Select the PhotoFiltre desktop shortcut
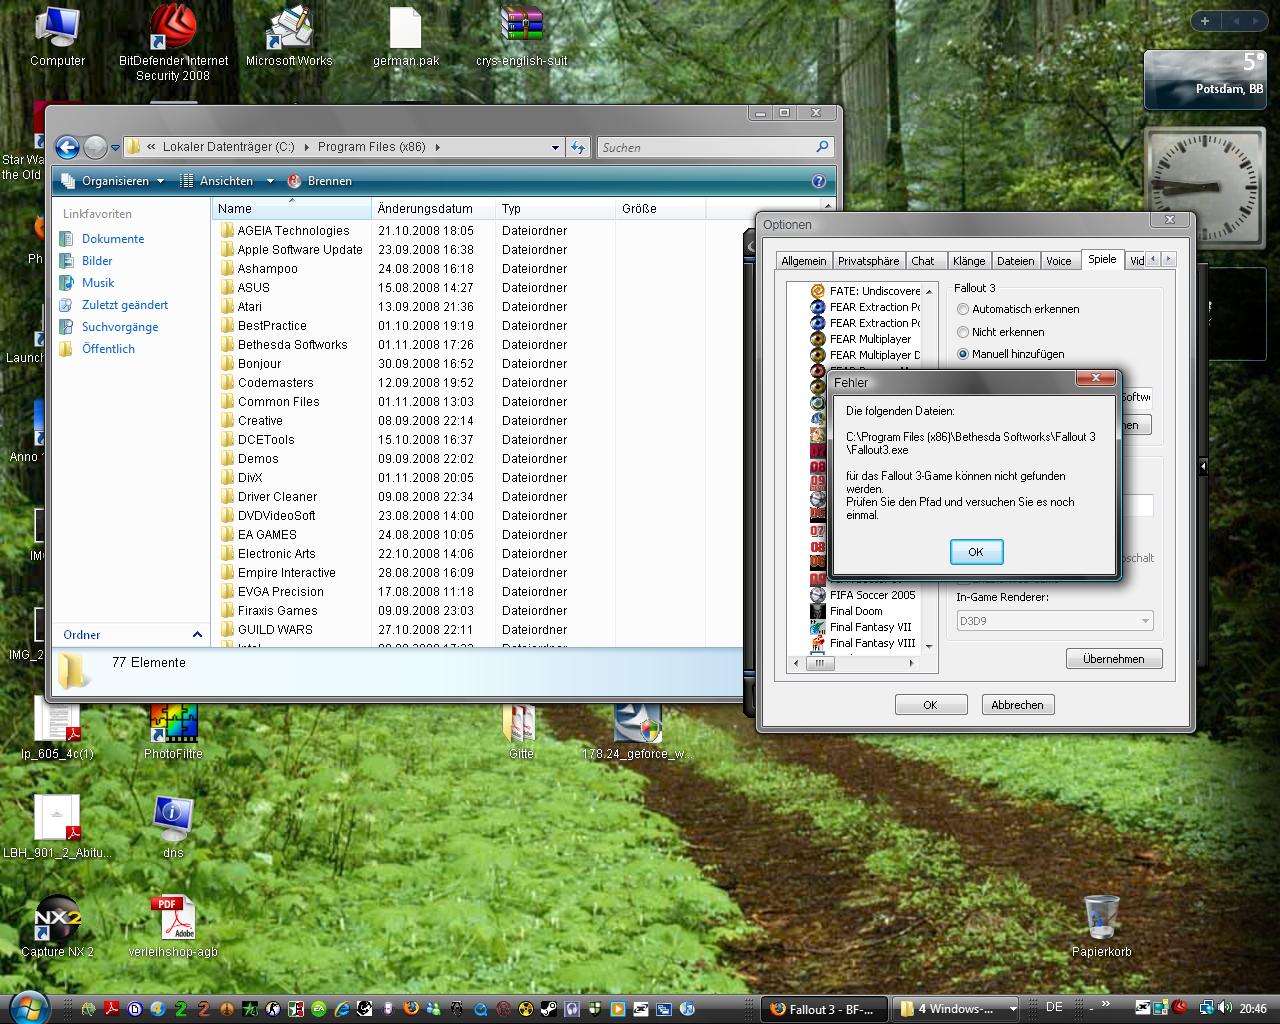This screenshot has width=1280, height=1024. click(173, 731)
